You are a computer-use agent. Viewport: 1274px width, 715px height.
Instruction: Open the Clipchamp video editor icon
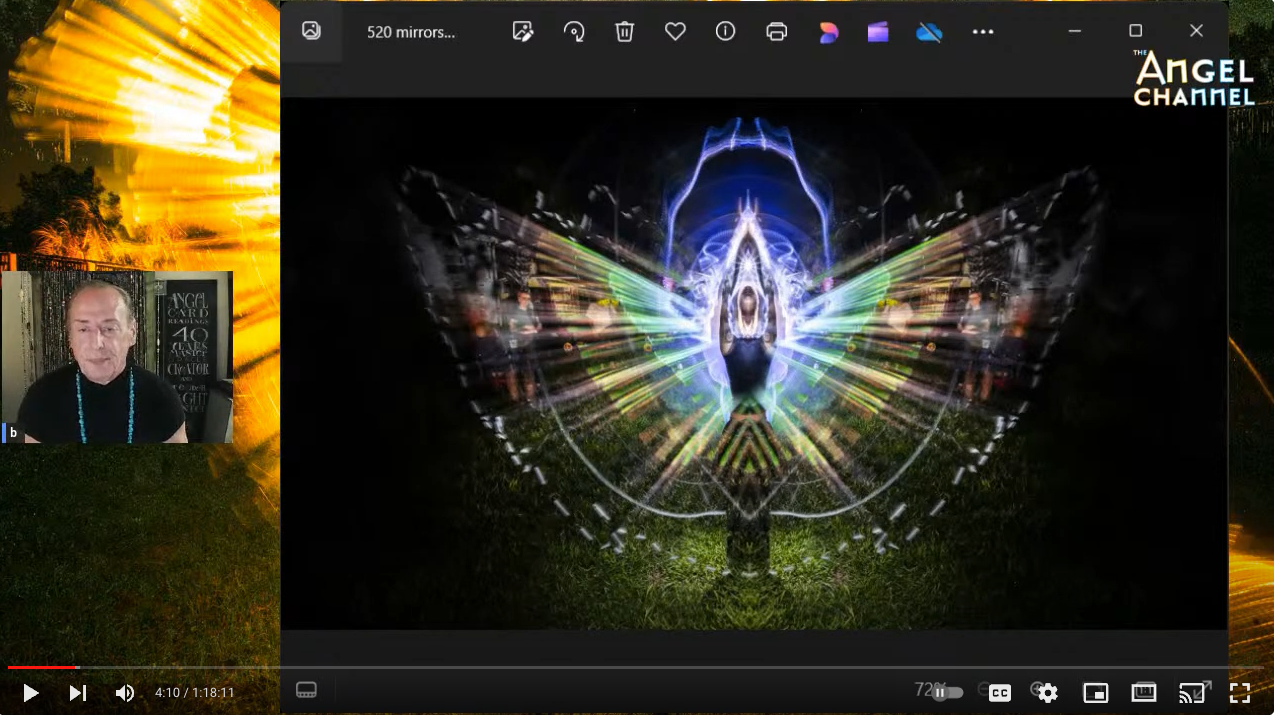click(878, 32)
